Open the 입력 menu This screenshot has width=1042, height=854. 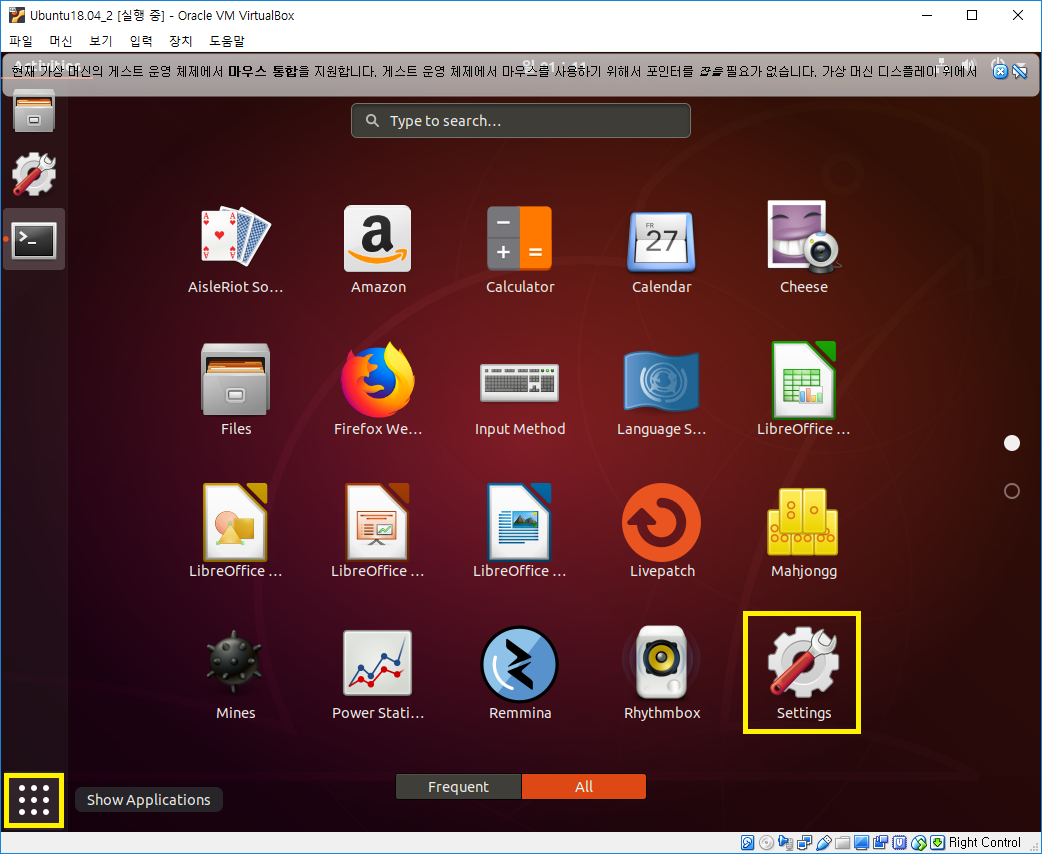141,41
